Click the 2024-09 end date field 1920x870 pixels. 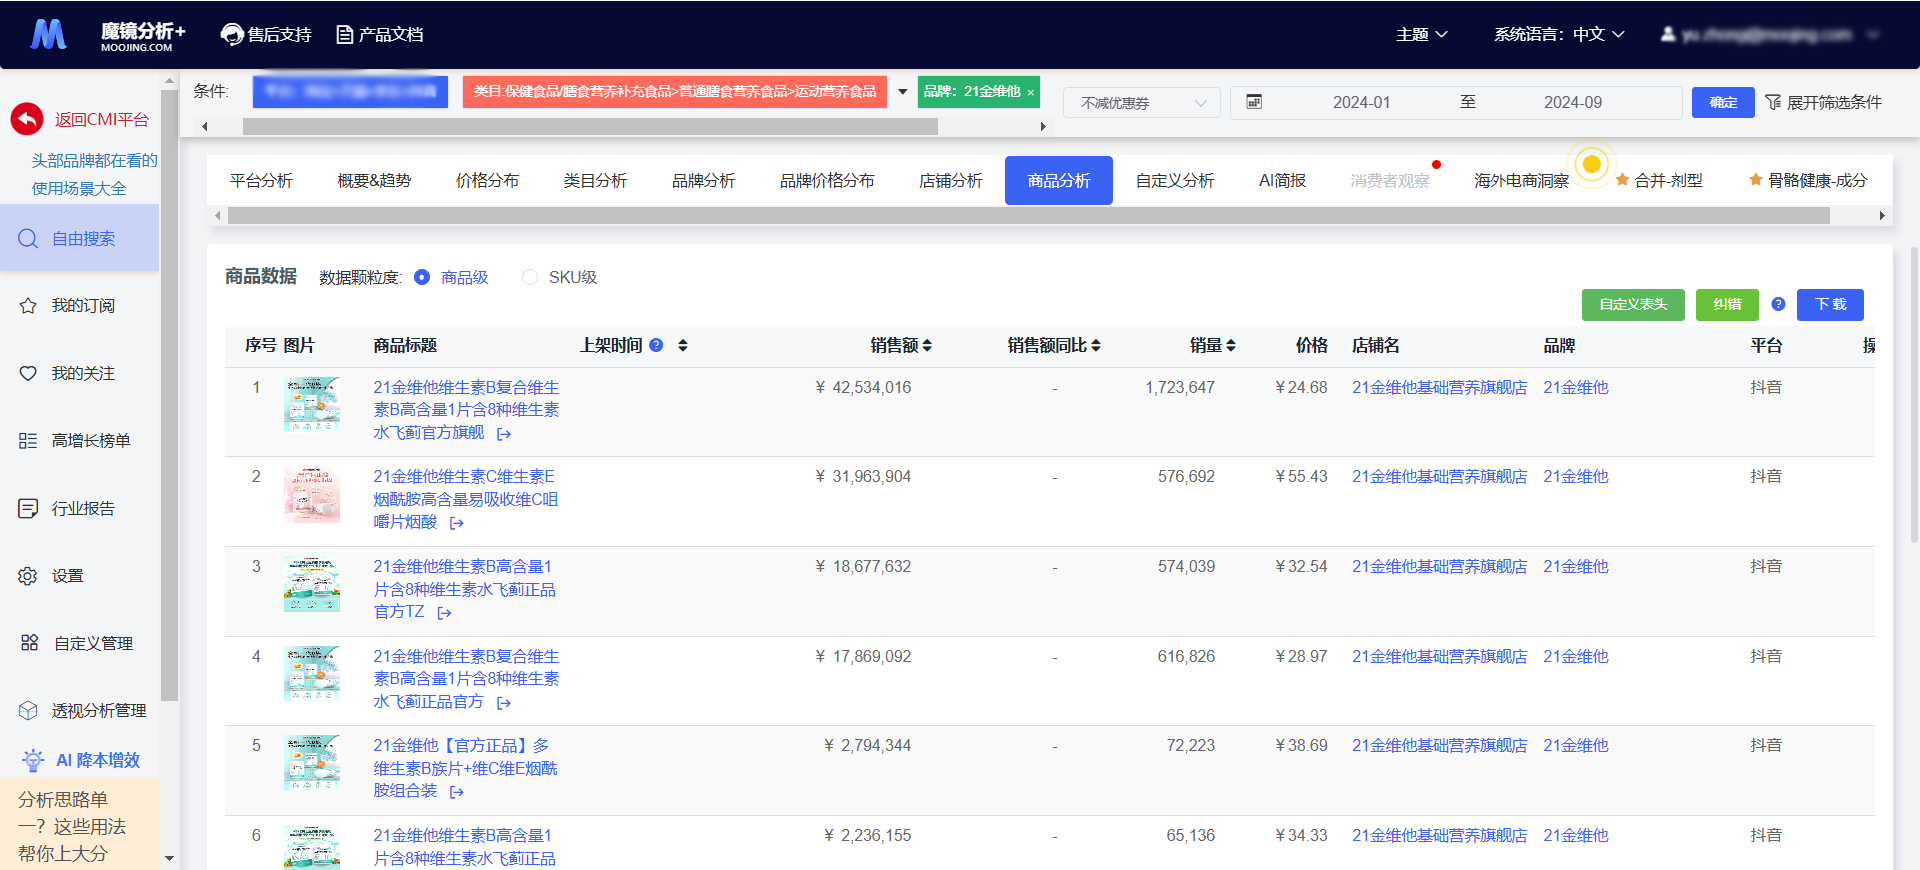pyautogui.click(x=1572, y=102)
